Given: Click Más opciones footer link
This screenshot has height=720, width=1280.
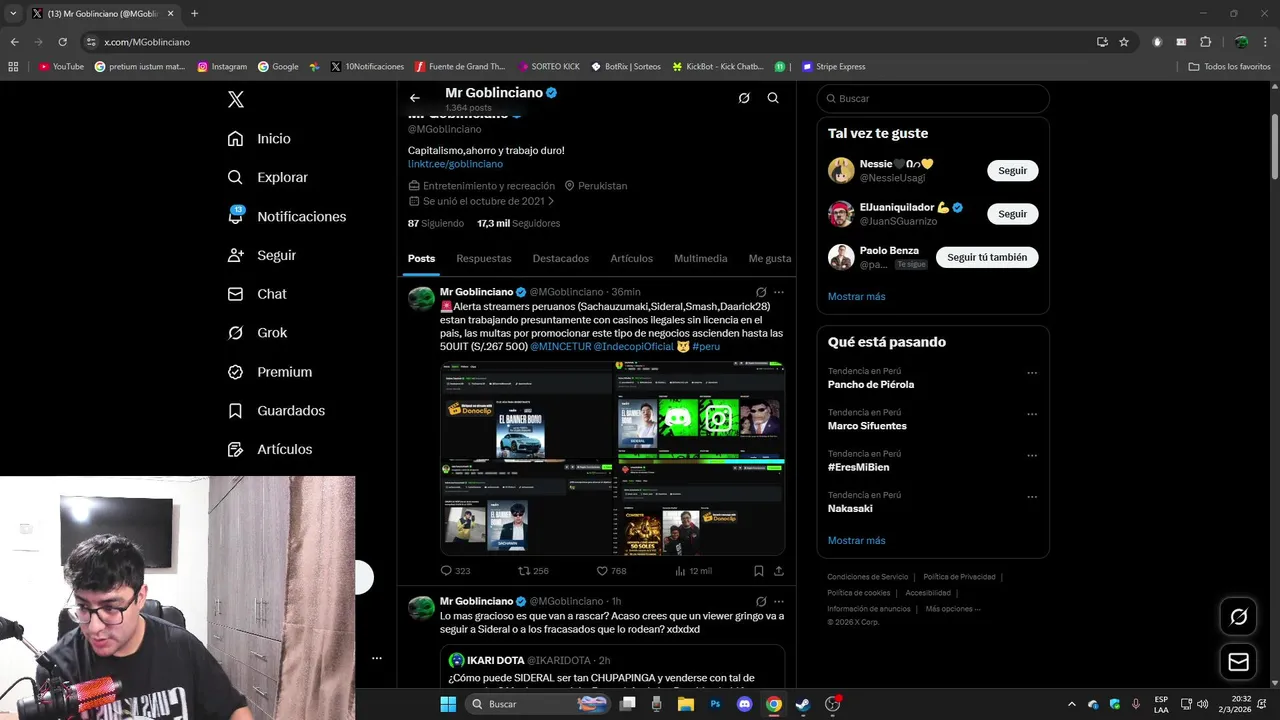Looking at the screenshot, I should (x=953, y=609).
